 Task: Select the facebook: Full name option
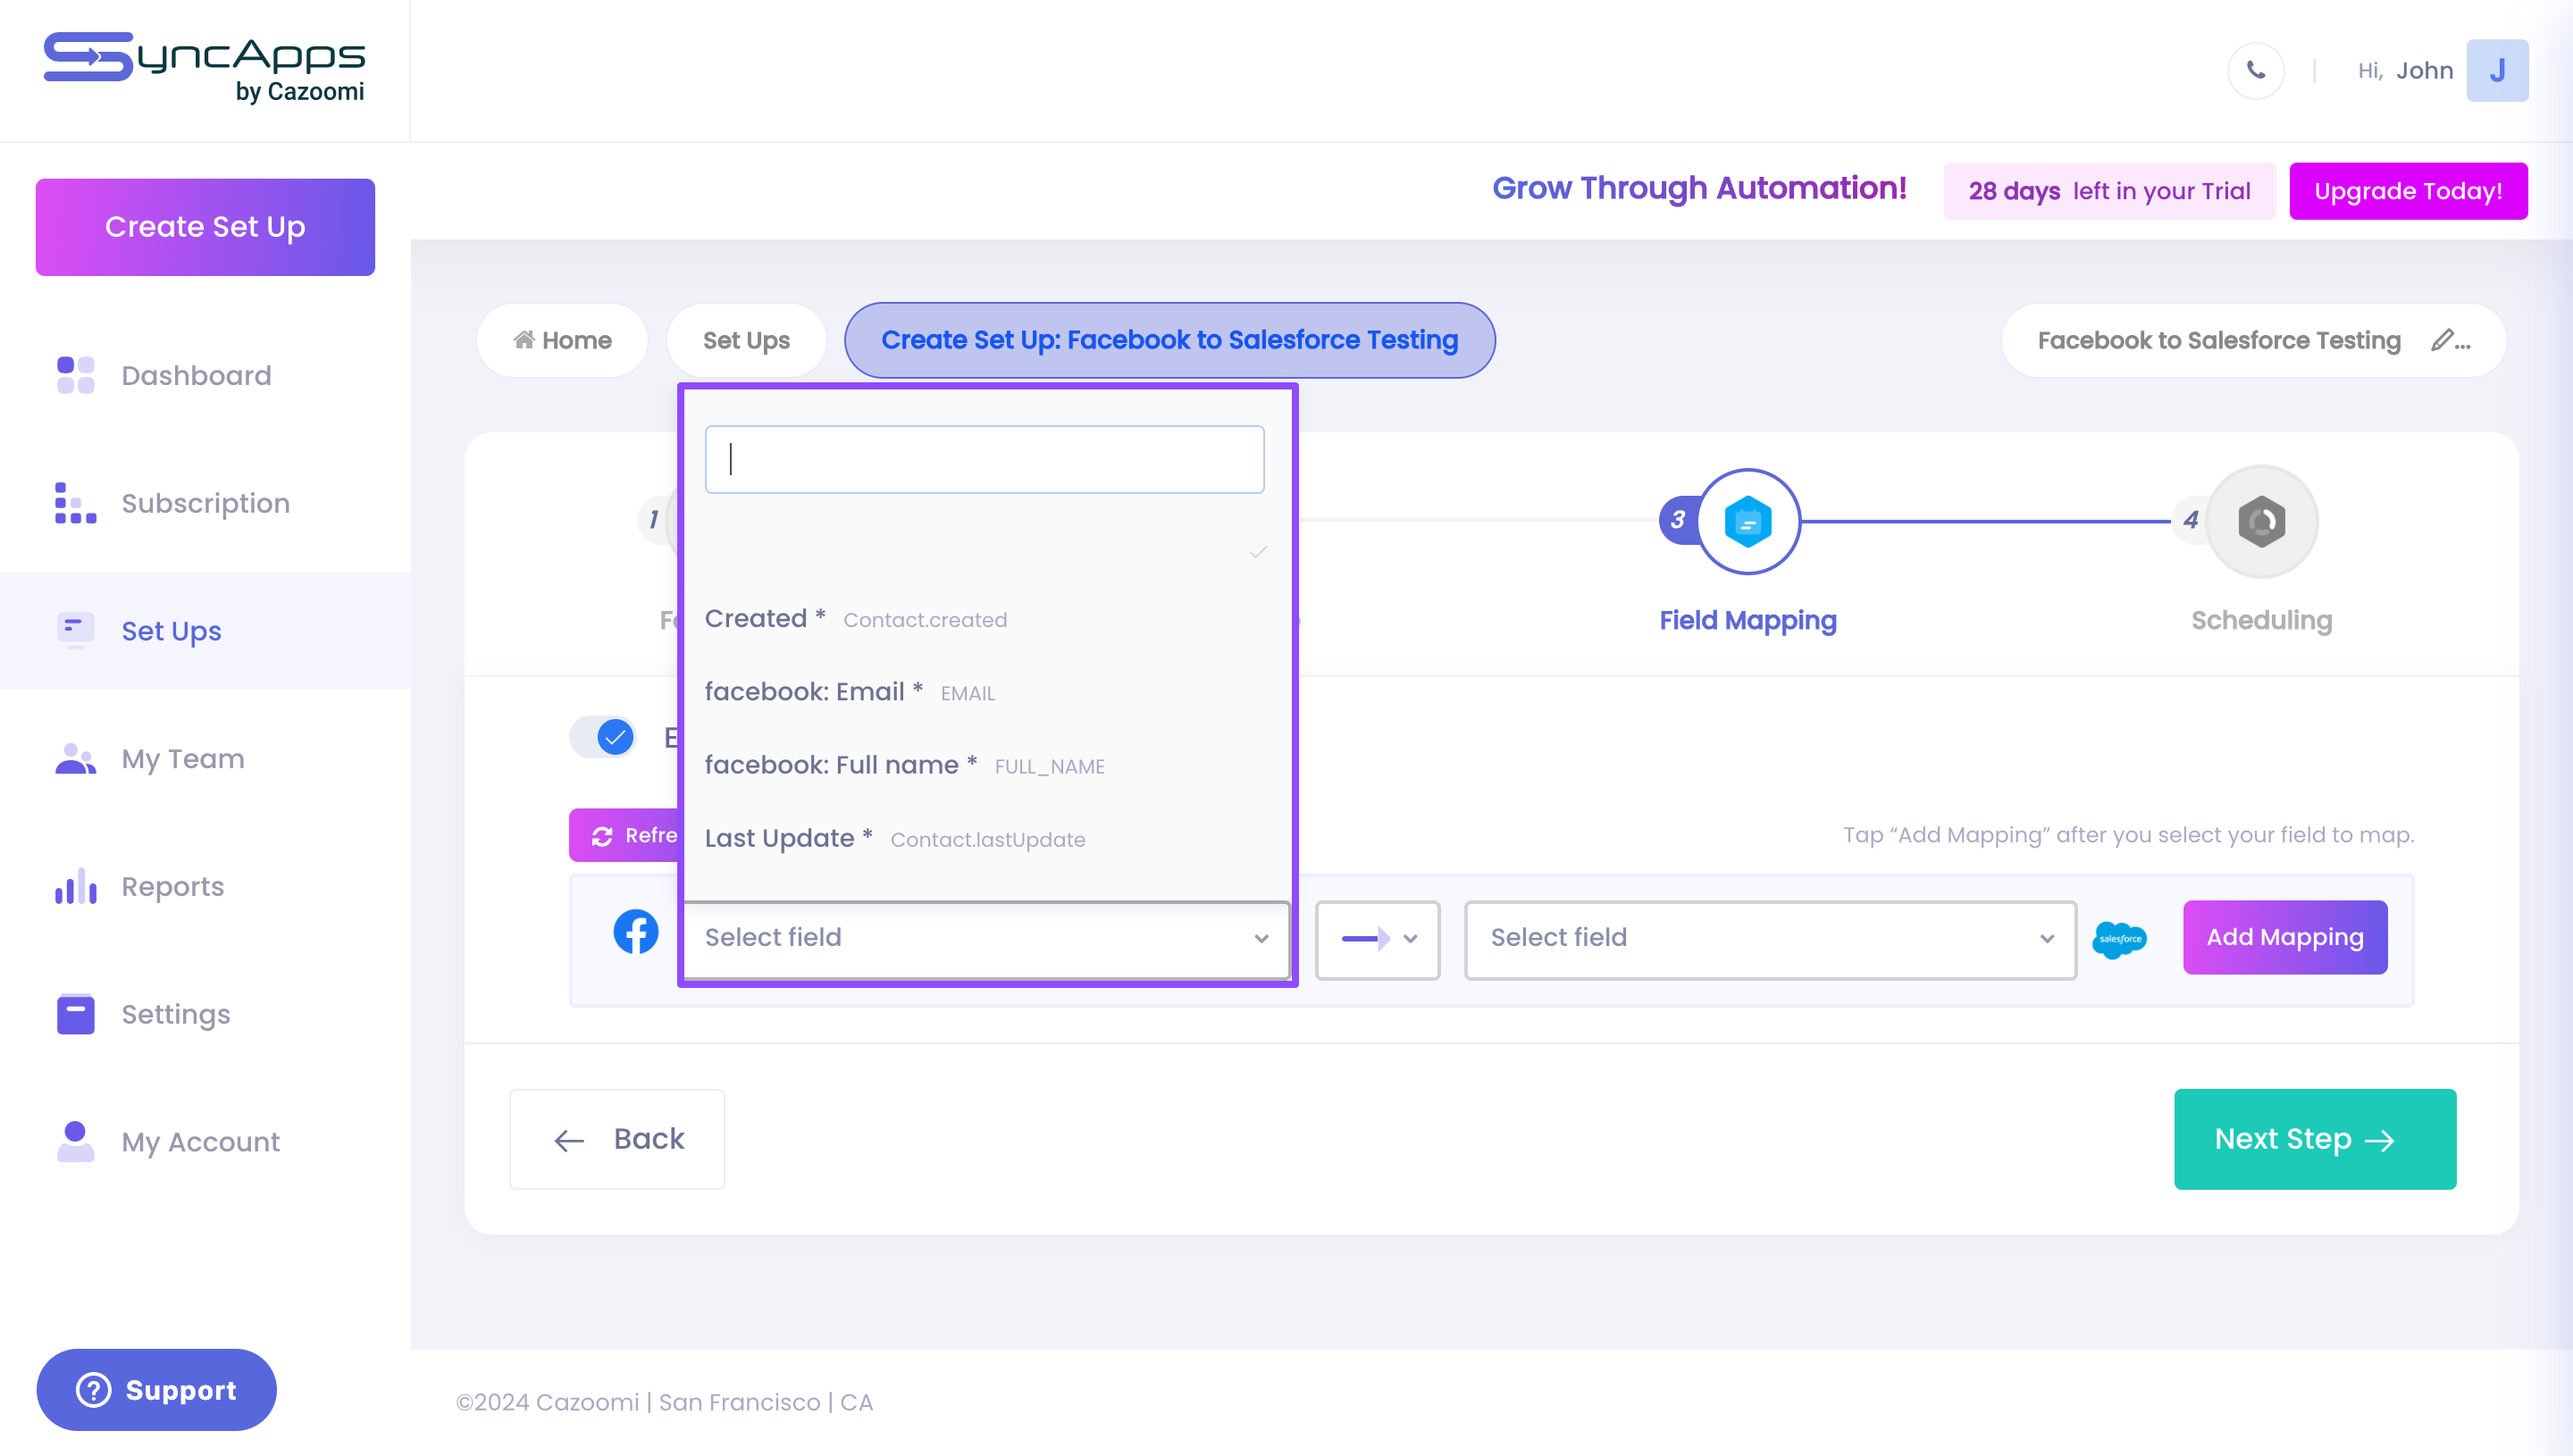click(986, 765)
